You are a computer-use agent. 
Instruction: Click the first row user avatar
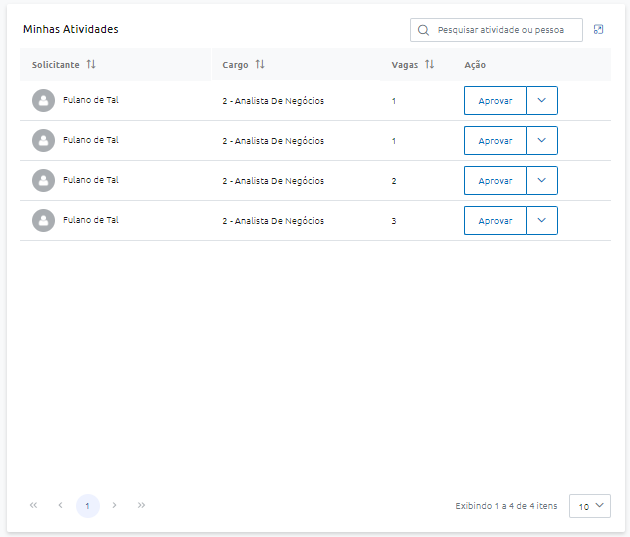point(43,101)
